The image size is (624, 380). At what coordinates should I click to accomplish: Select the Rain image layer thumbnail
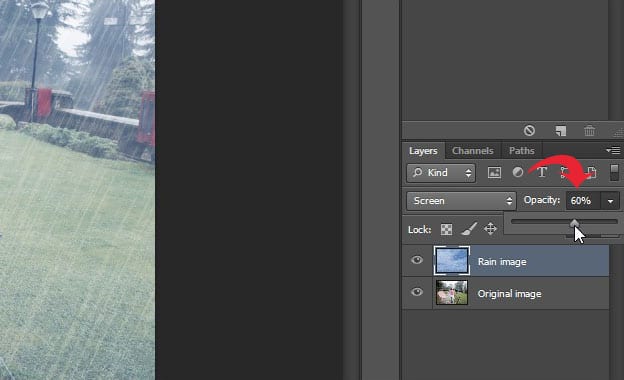tap(452, 261)
